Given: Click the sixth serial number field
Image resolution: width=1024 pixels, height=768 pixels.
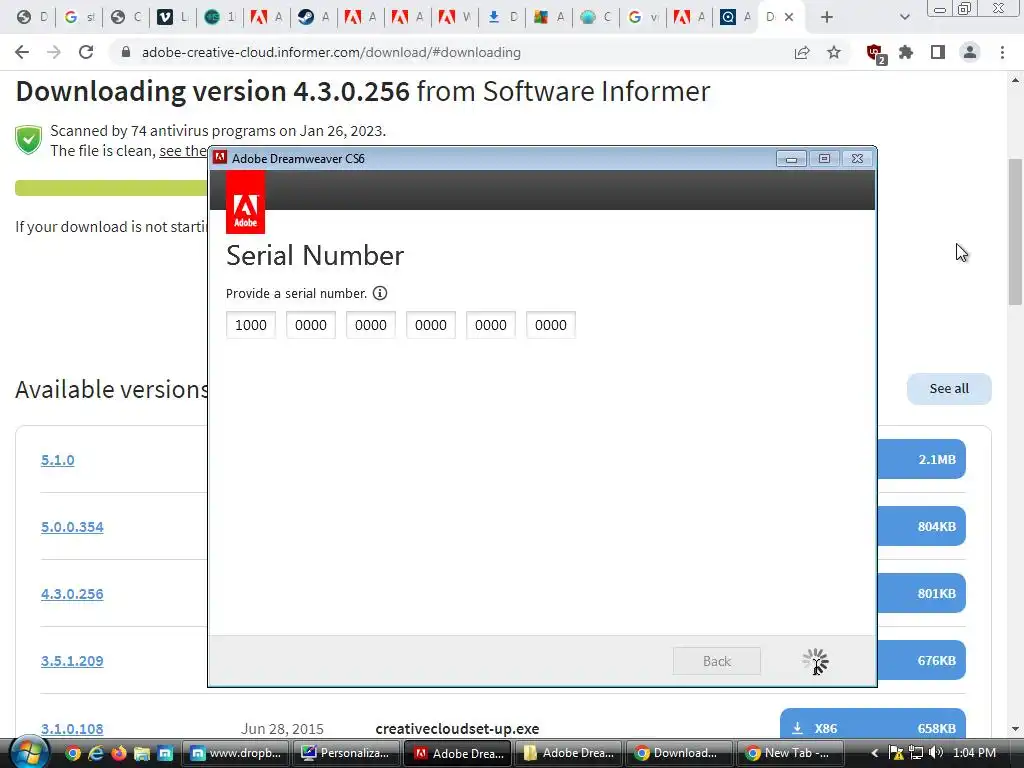Looking at the screenshot, I should 551,325.
